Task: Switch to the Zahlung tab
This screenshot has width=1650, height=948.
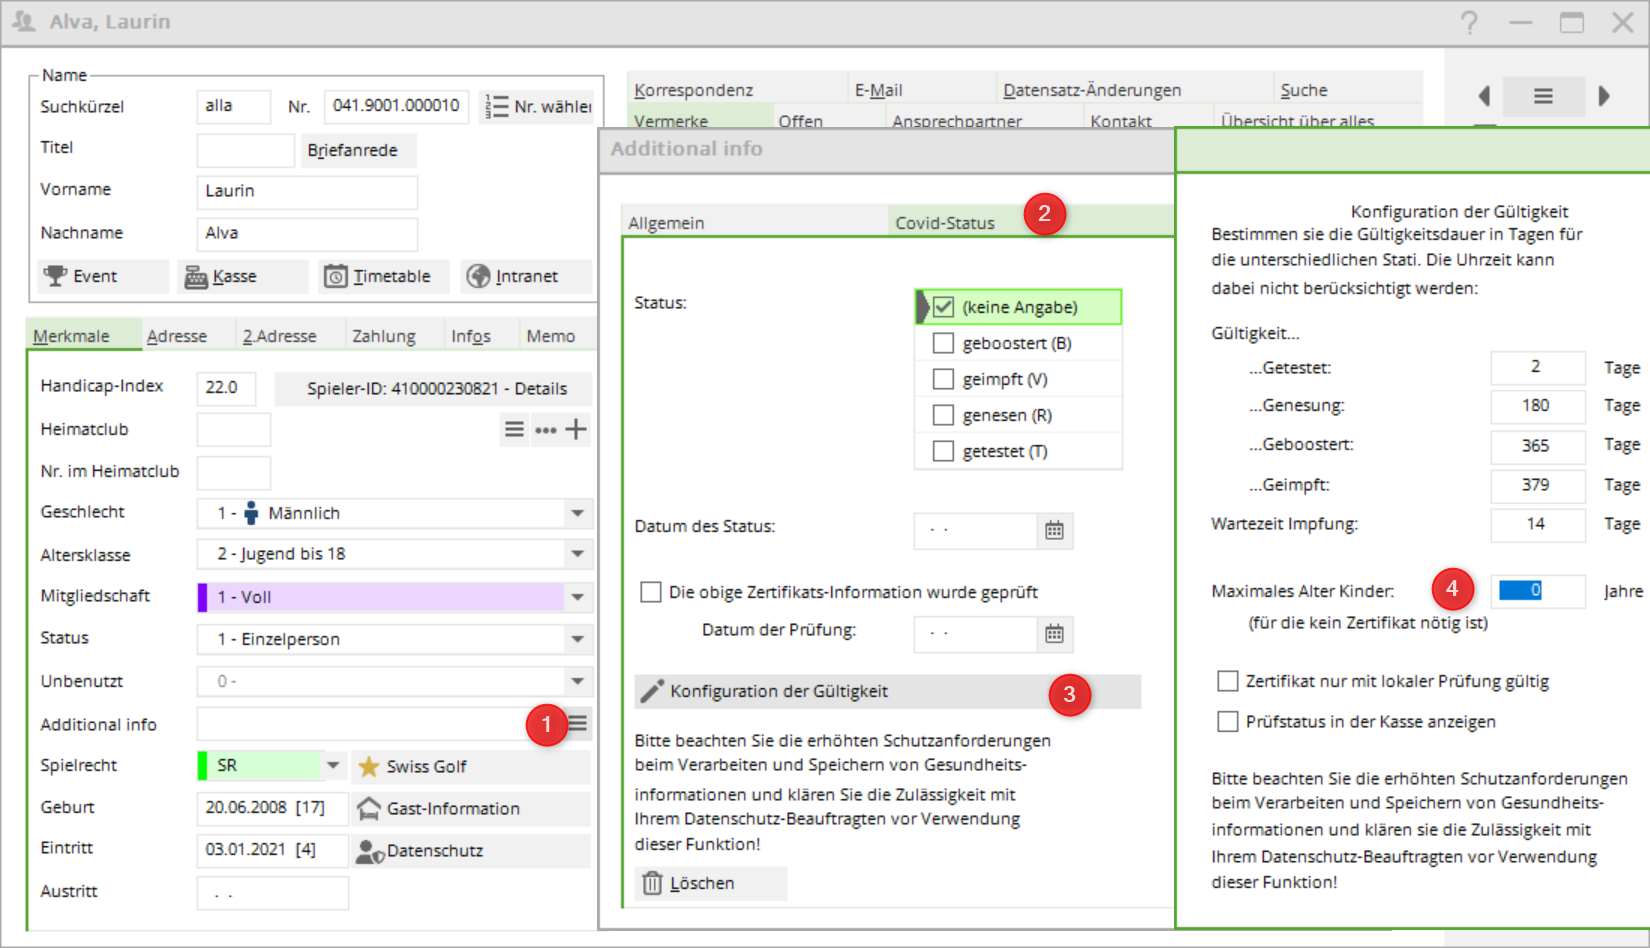Action: click(383, 336)
